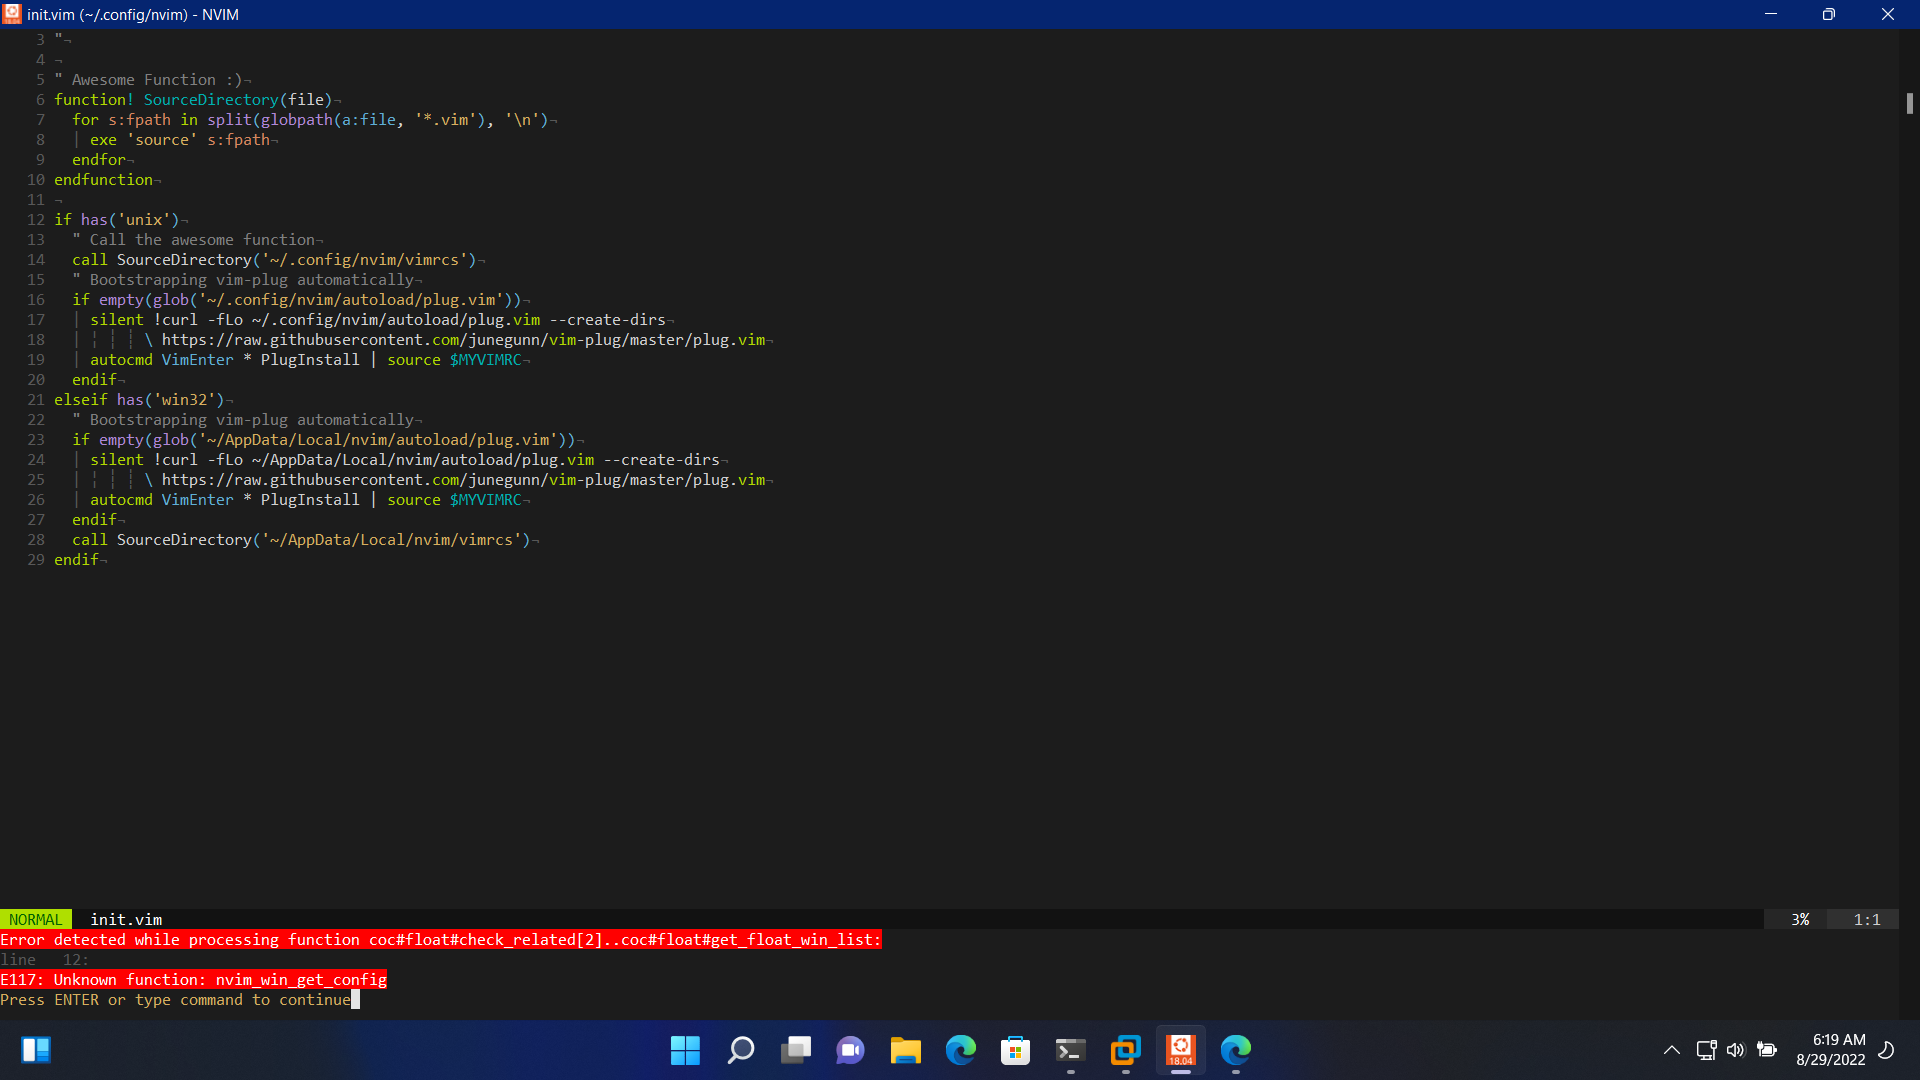Open network quick settings from the tray
This screenshot has height=1080, width=1920.
pyautogui.click(x=1705, y=1050)
